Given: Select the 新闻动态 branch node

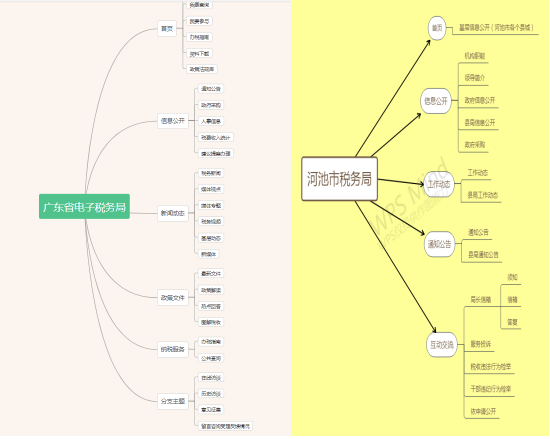Looking at the screenshot, I should pyautogui.click(x=173, y=213).
